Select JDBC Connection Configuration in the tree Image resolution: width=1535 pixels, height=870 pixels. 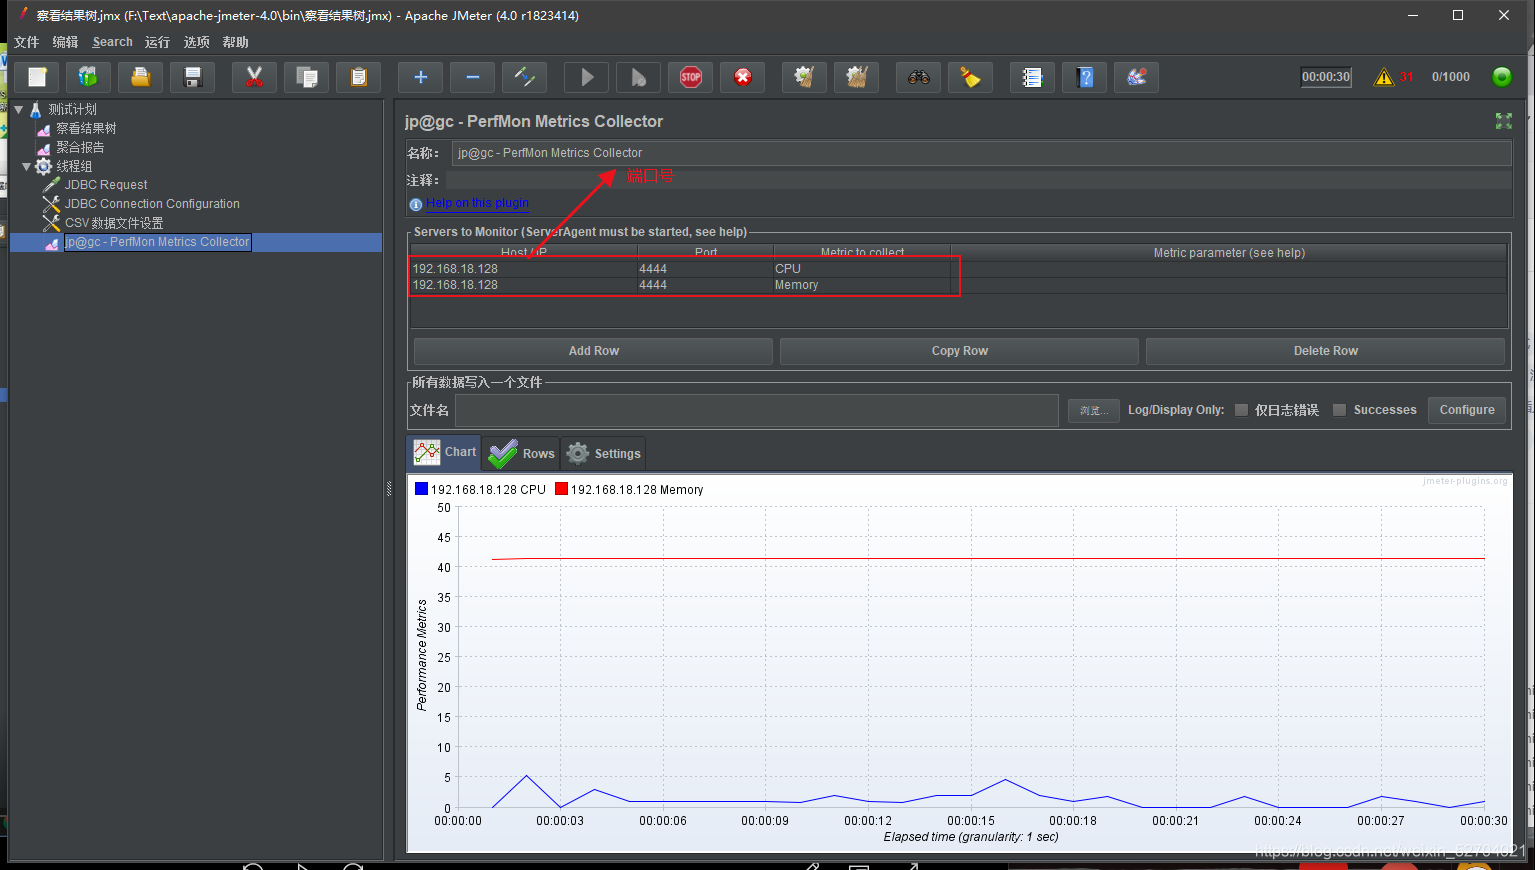152,204
